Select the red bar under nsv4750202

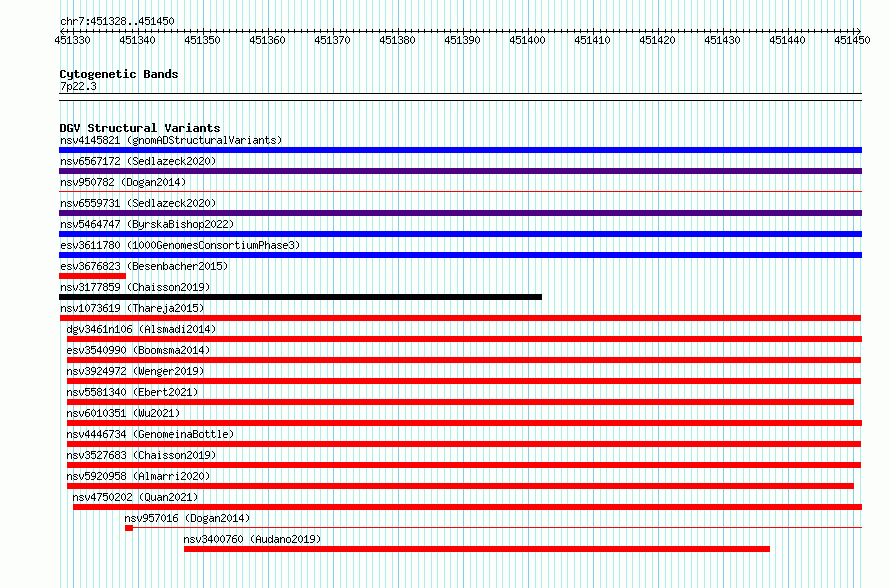(468, 507)
